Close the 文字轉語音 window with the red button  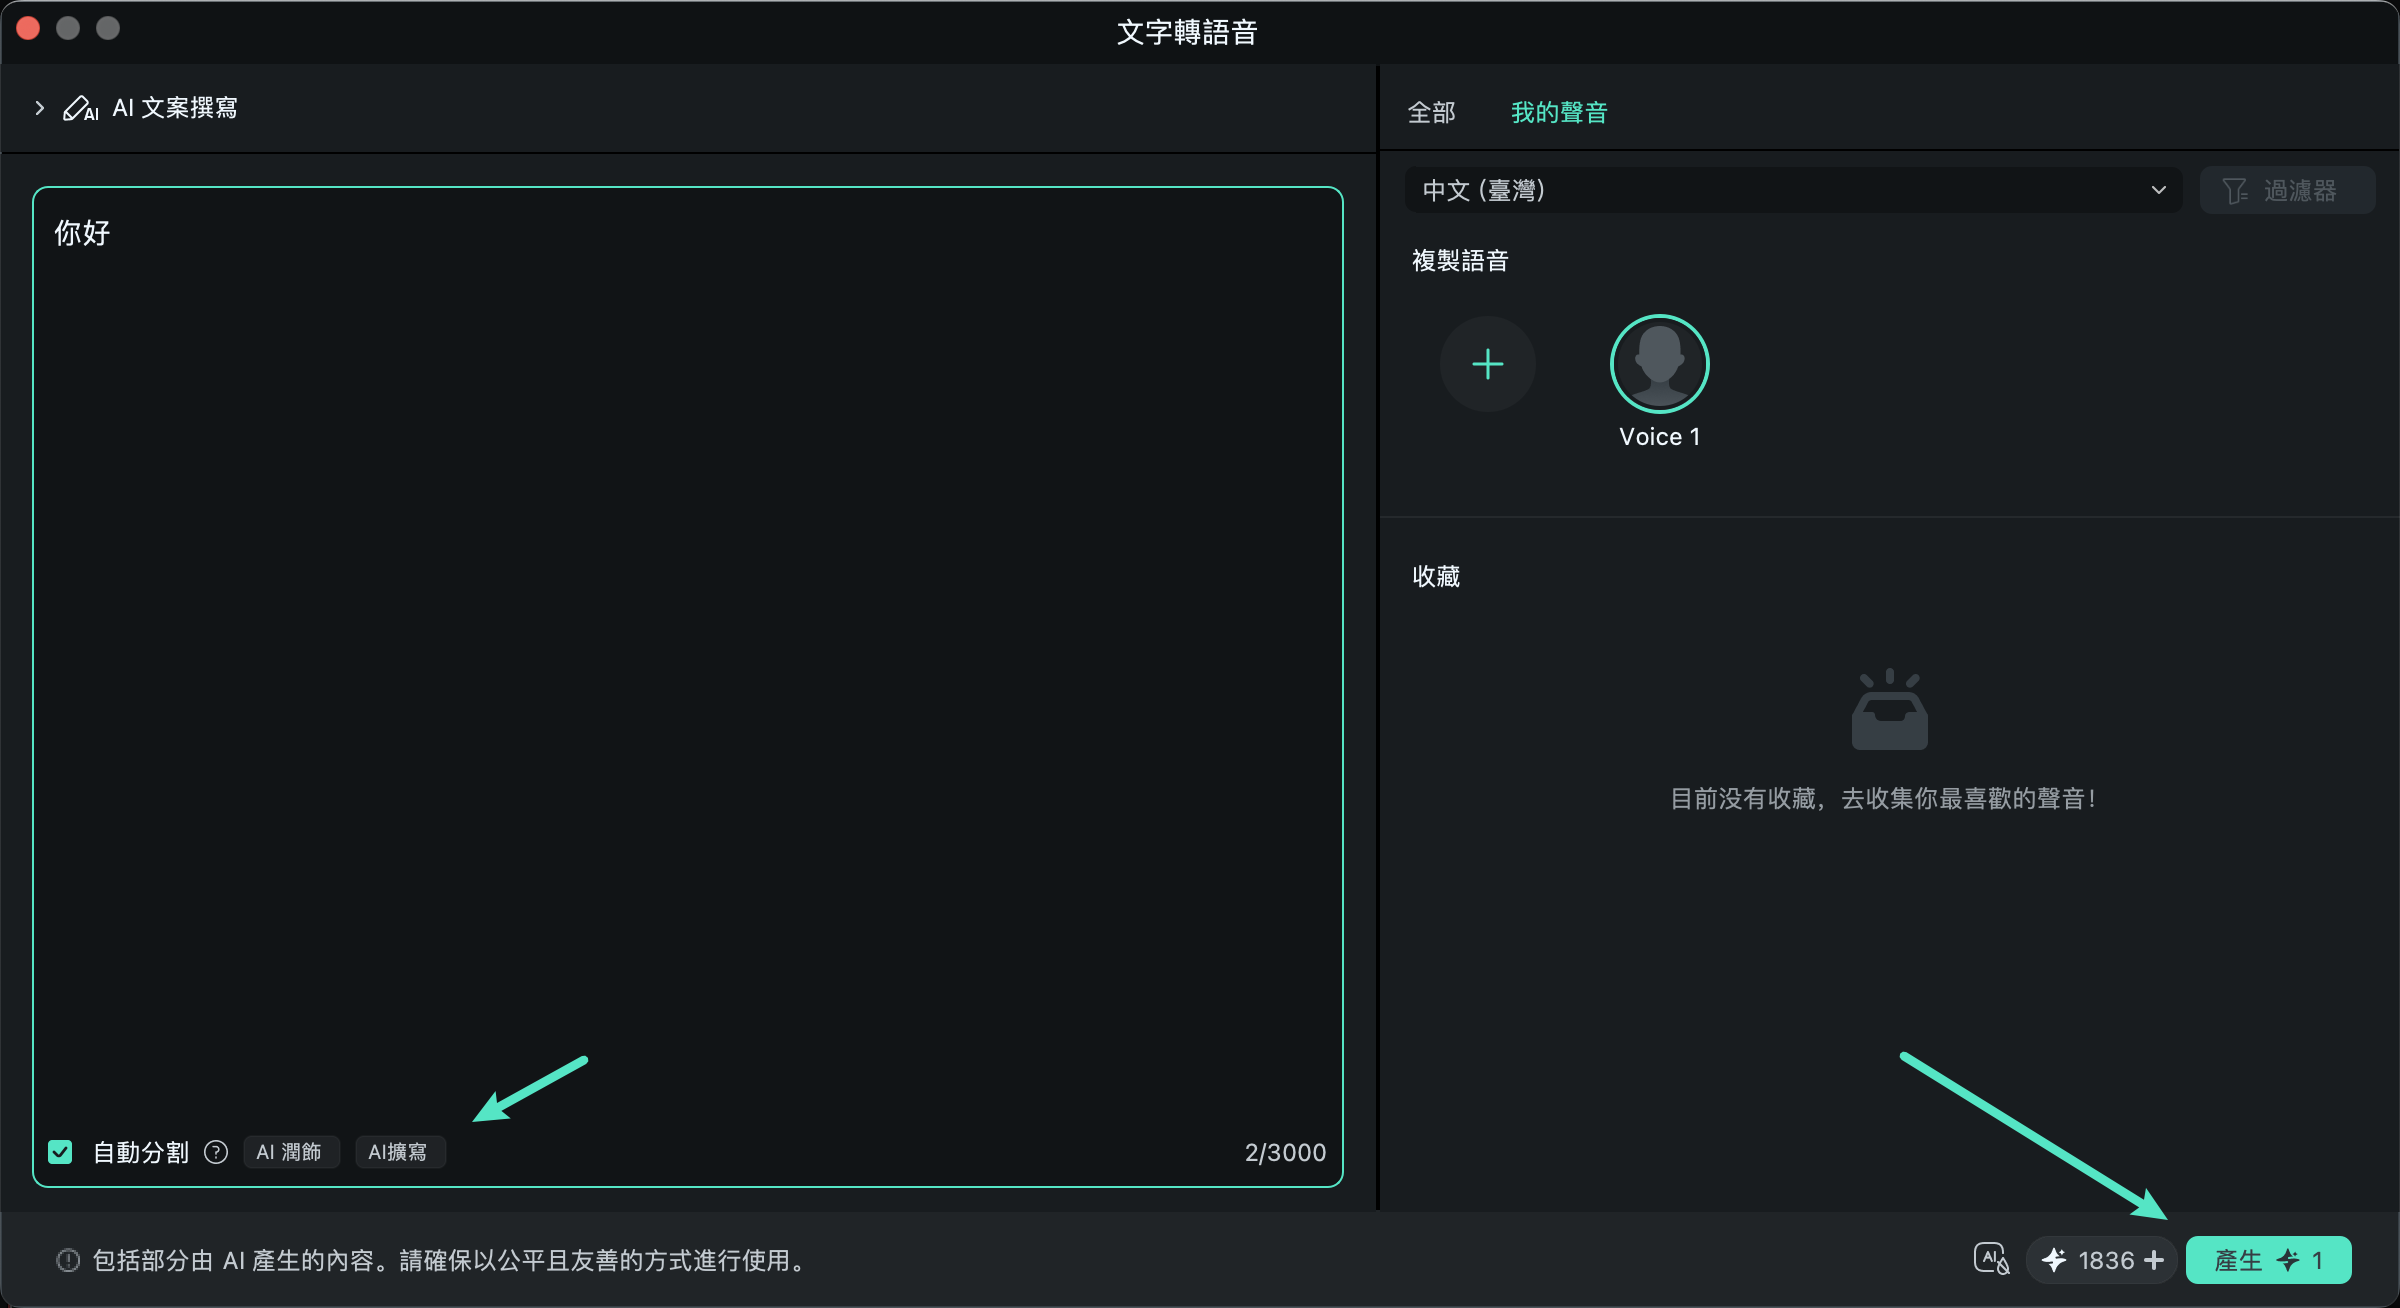28,28
